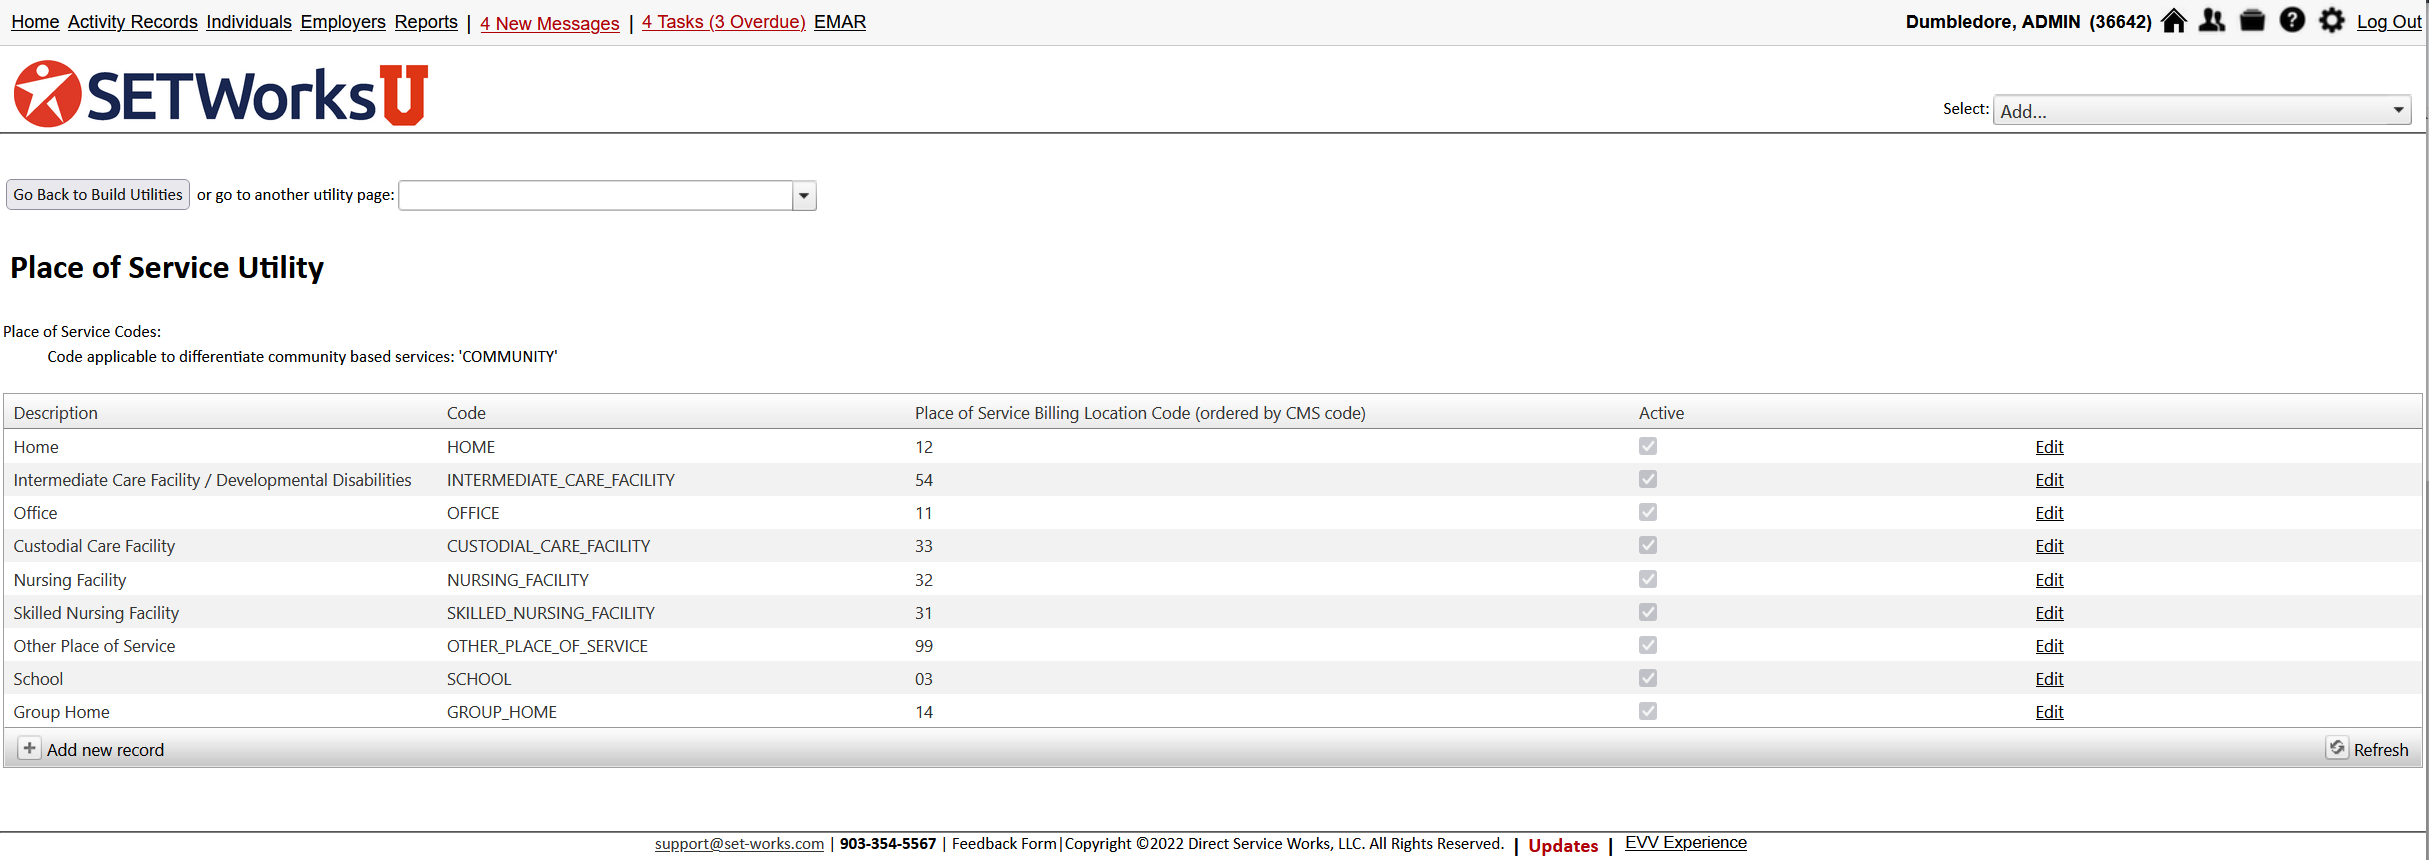Screen dimensions: 2429x860
Task: Toggle Active checkbox for Custodial Care Facility
Action: [x=1648, y=545]
